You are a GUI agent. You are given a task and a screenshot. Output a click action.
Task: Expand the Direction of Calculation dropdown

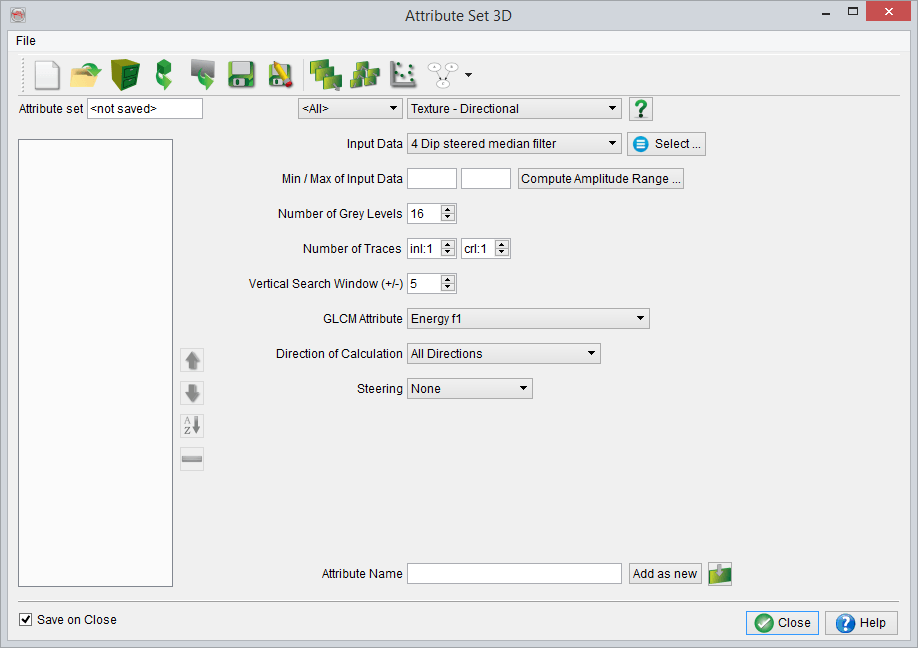503,354
